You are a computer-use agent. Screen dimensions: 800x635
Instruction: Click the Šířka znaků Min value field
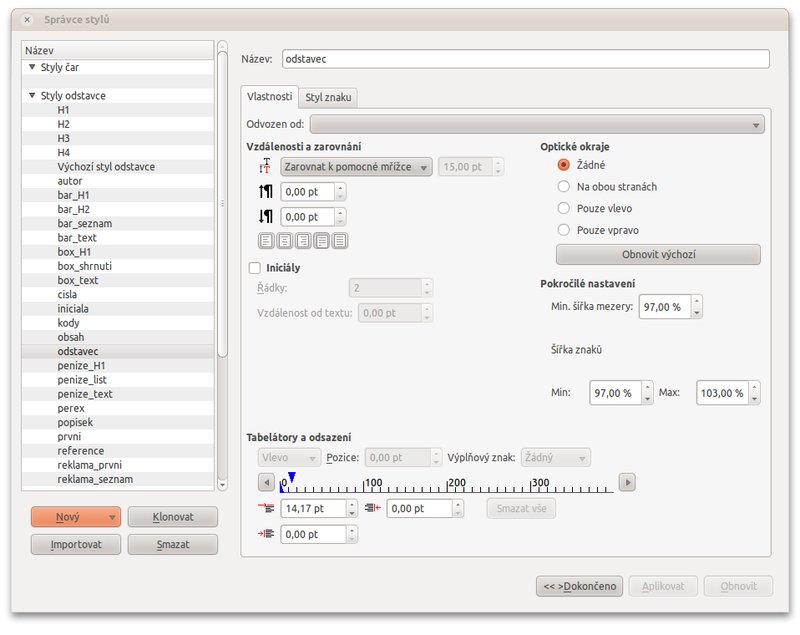tap(615, 393)
